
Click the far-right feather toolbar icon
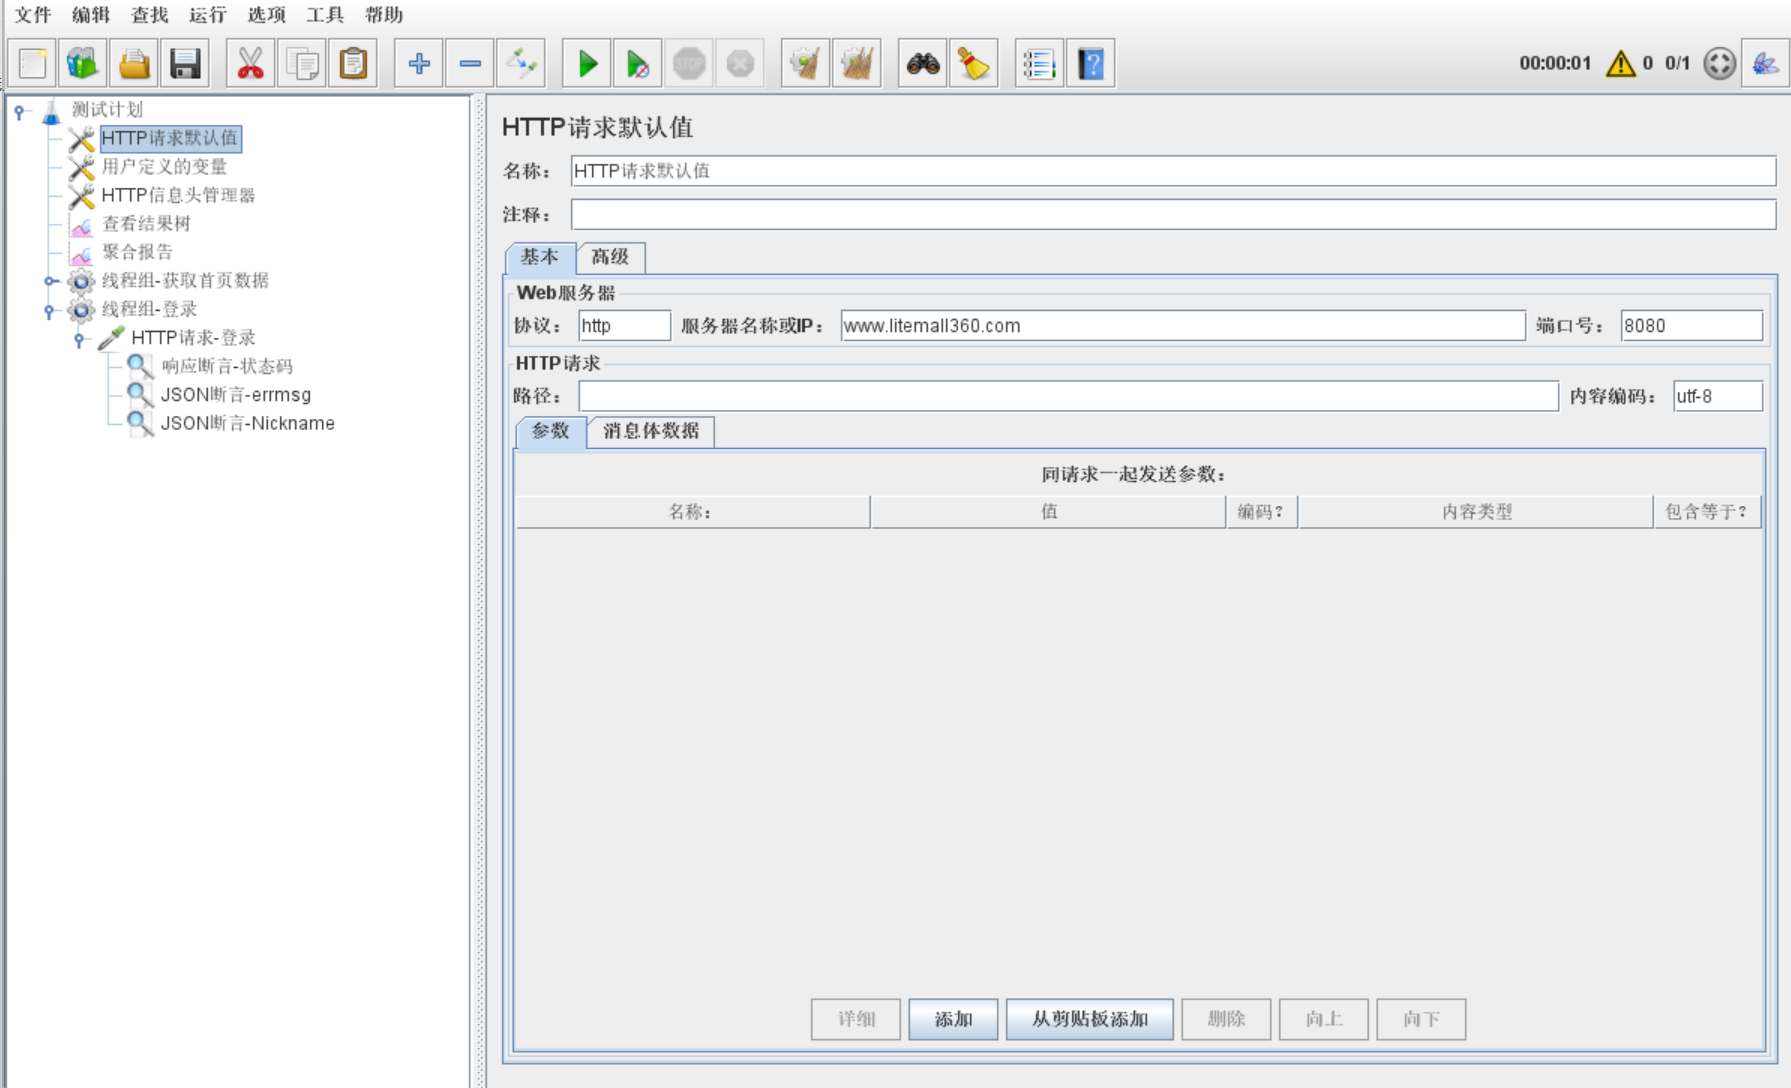[x=1765, y=64]
